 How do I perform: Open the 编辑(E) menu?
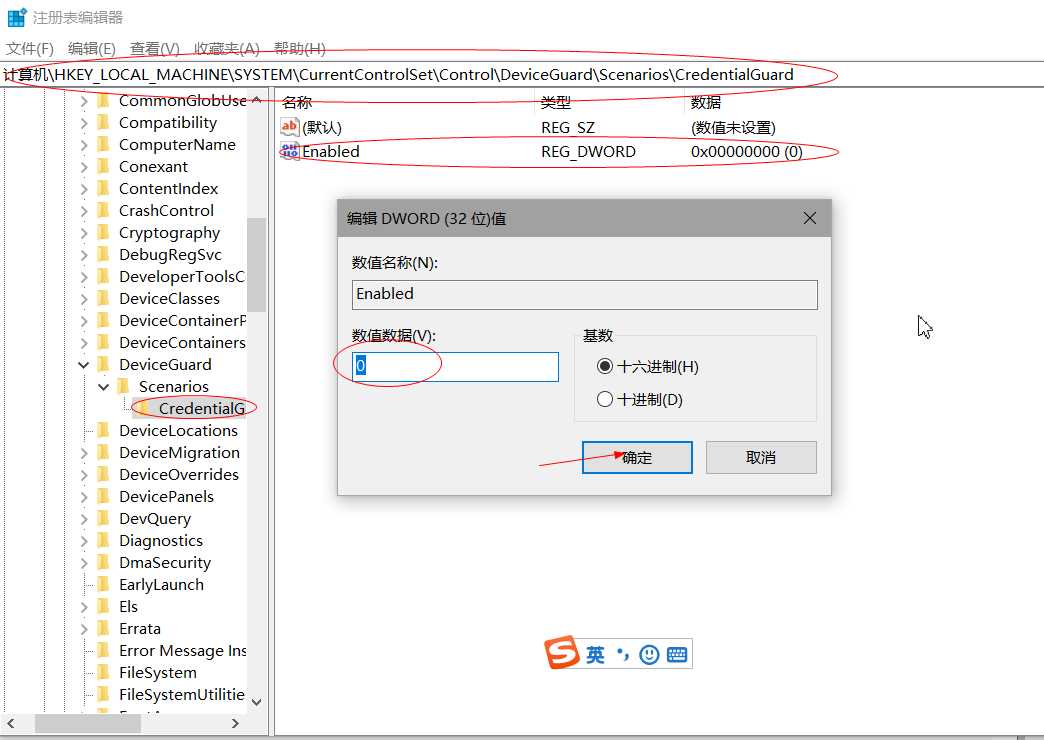[x=92, y=49]
